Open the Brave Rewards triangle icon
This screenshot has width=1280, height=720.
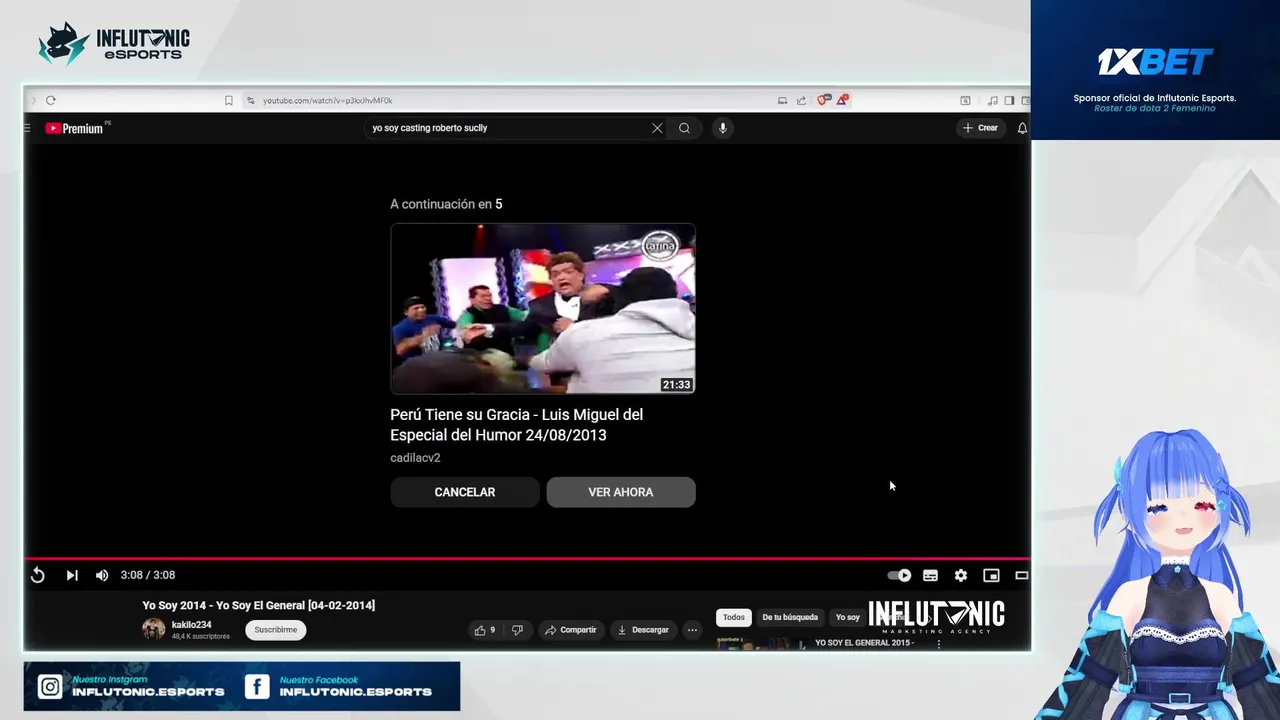[842, 100]
